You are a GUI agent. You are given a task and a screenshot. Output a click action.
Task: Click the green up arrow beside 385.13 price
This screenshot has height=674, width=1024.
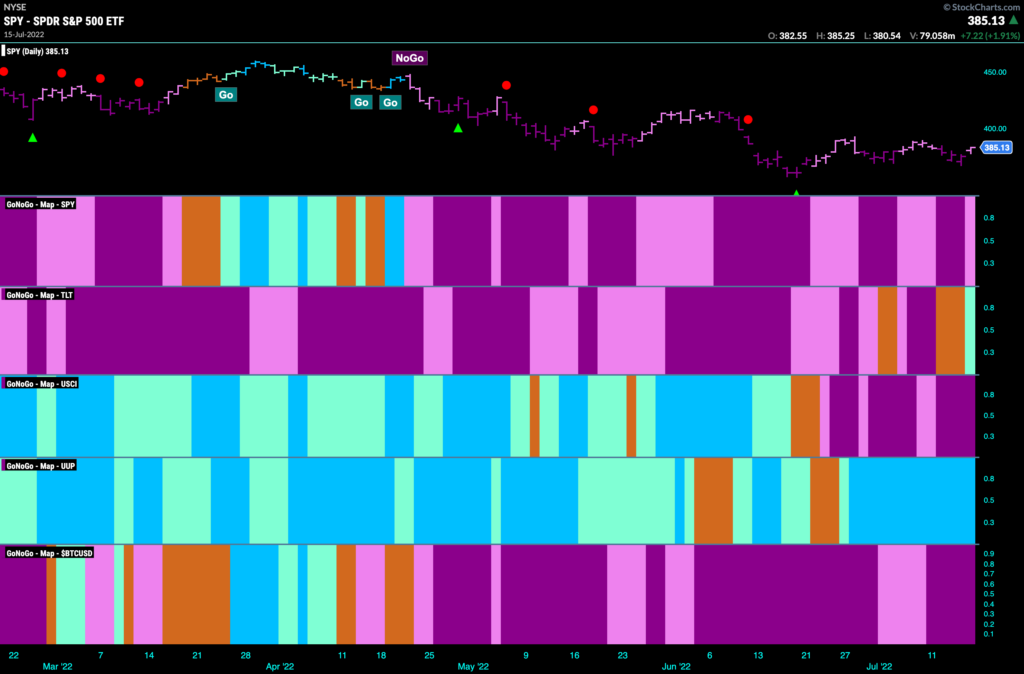click(1014, 20)
